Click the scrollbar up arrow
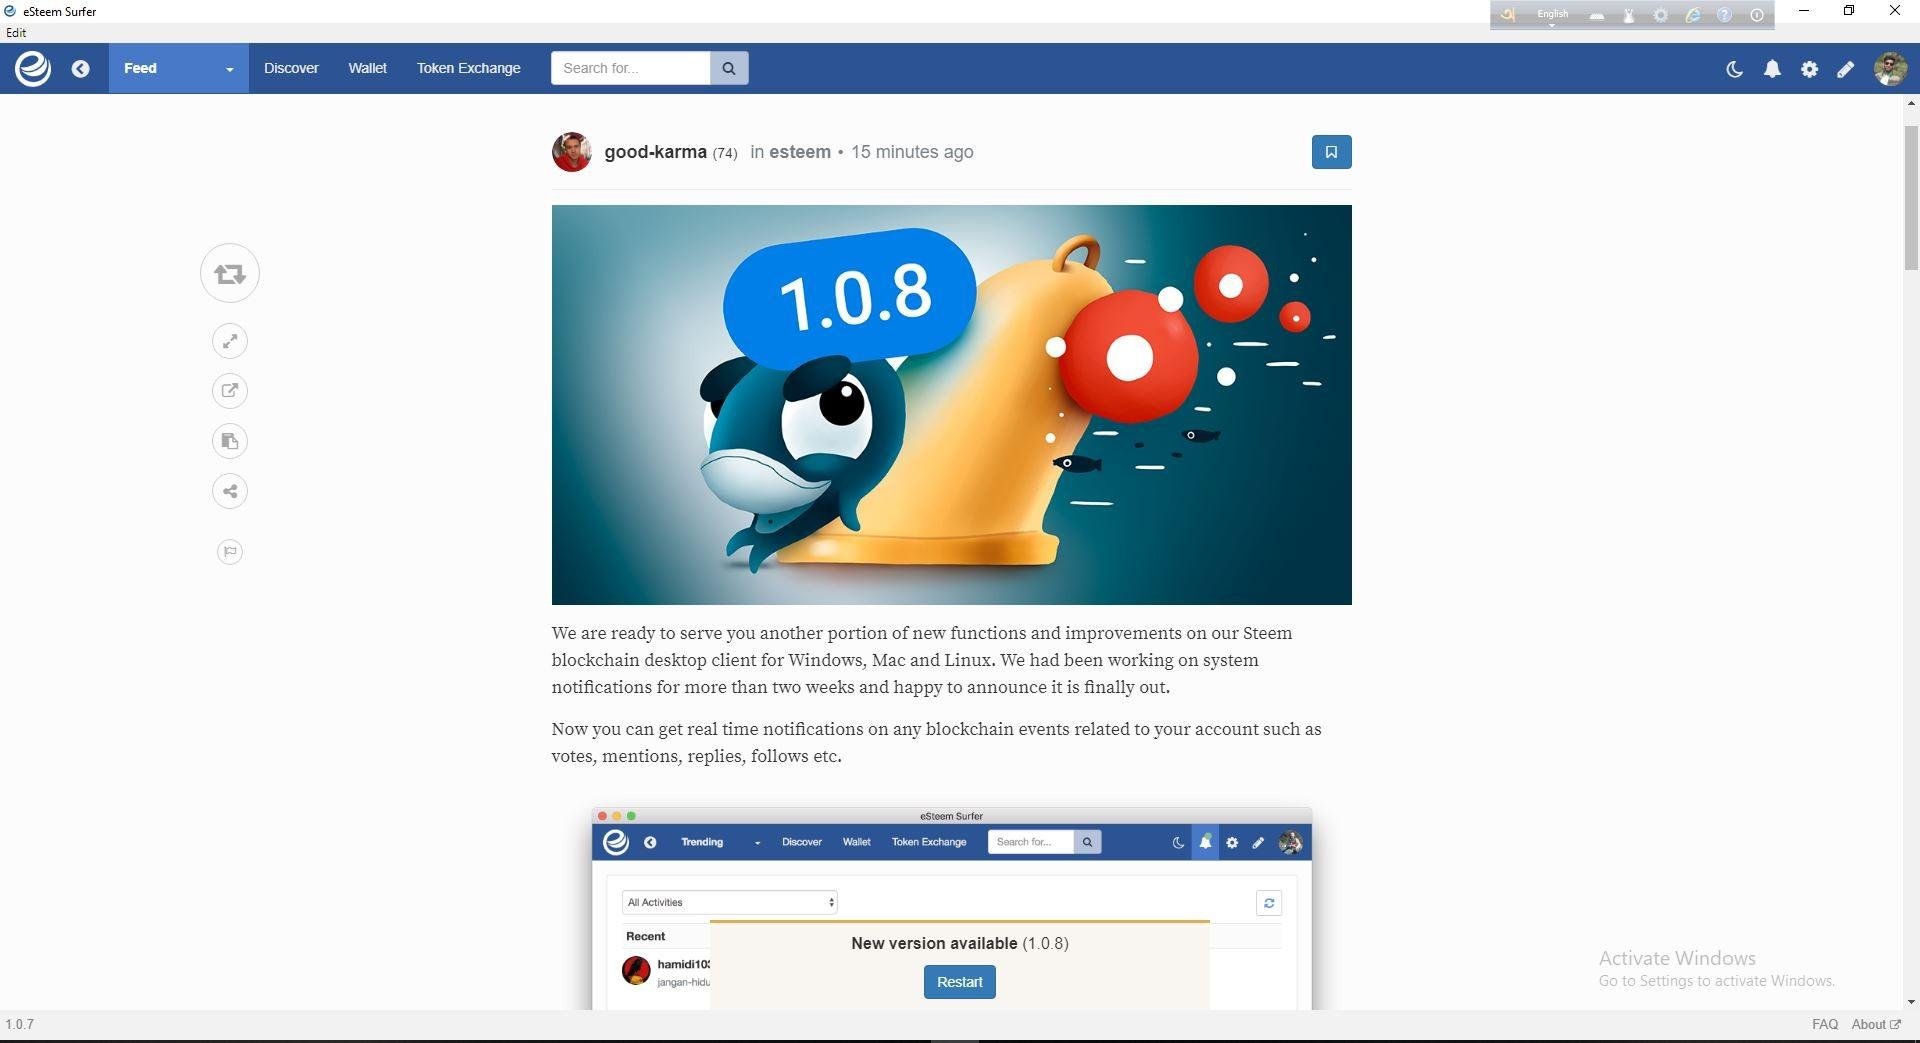The image size is (1920, 1043). pos(1911,103)
